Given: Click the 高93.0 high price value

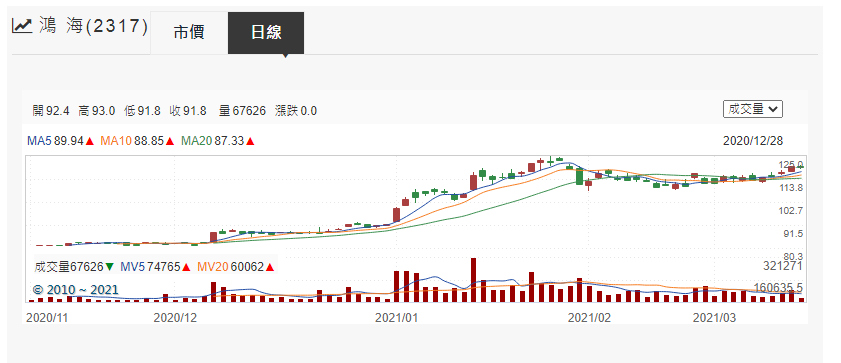Looking at the screenshot, I should point(97,111).
